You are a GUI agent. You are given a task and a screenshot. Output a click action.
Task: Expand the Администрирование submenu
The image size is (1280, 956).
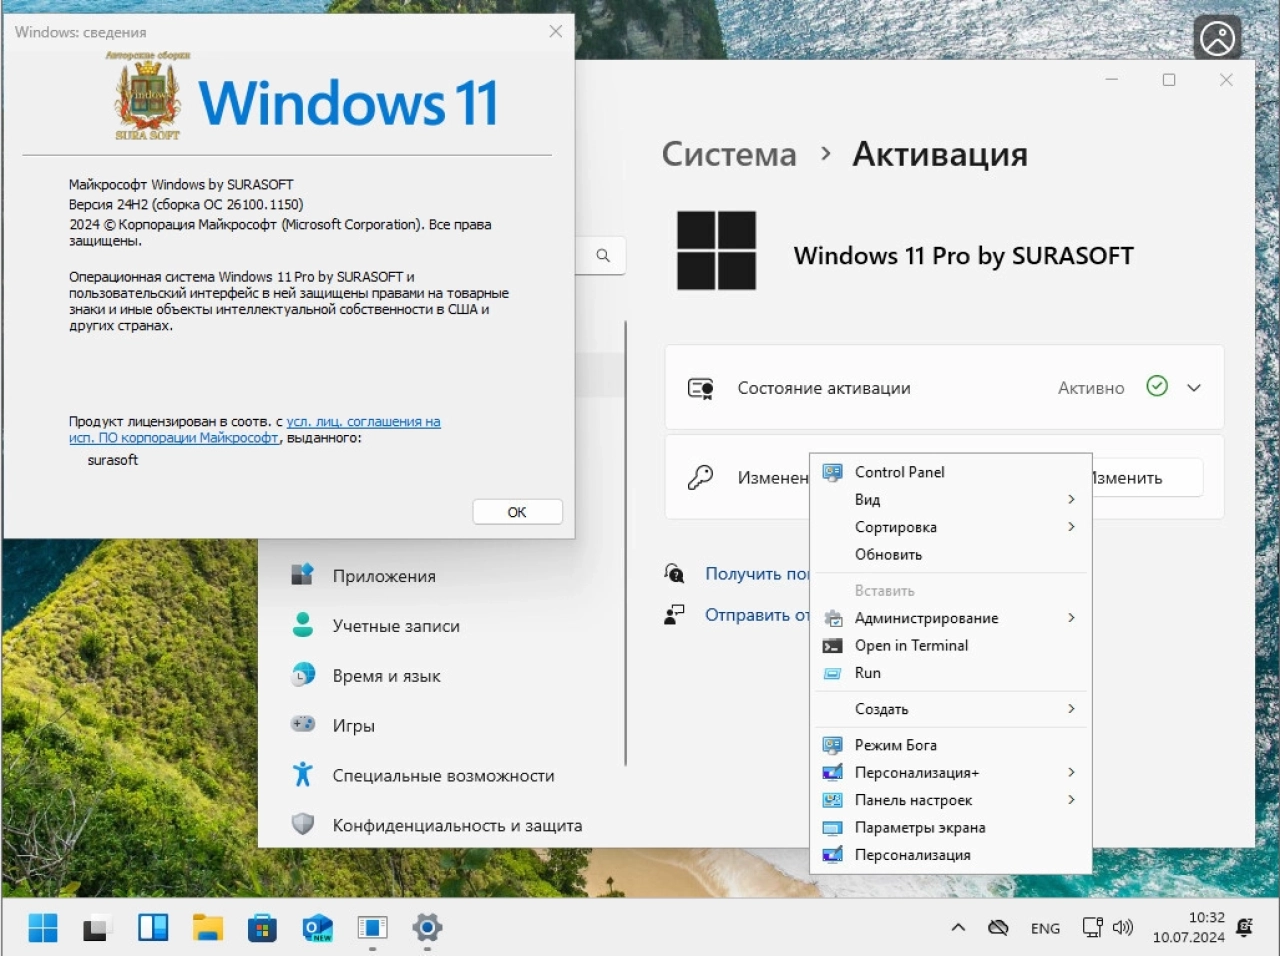tap(950, 618)
